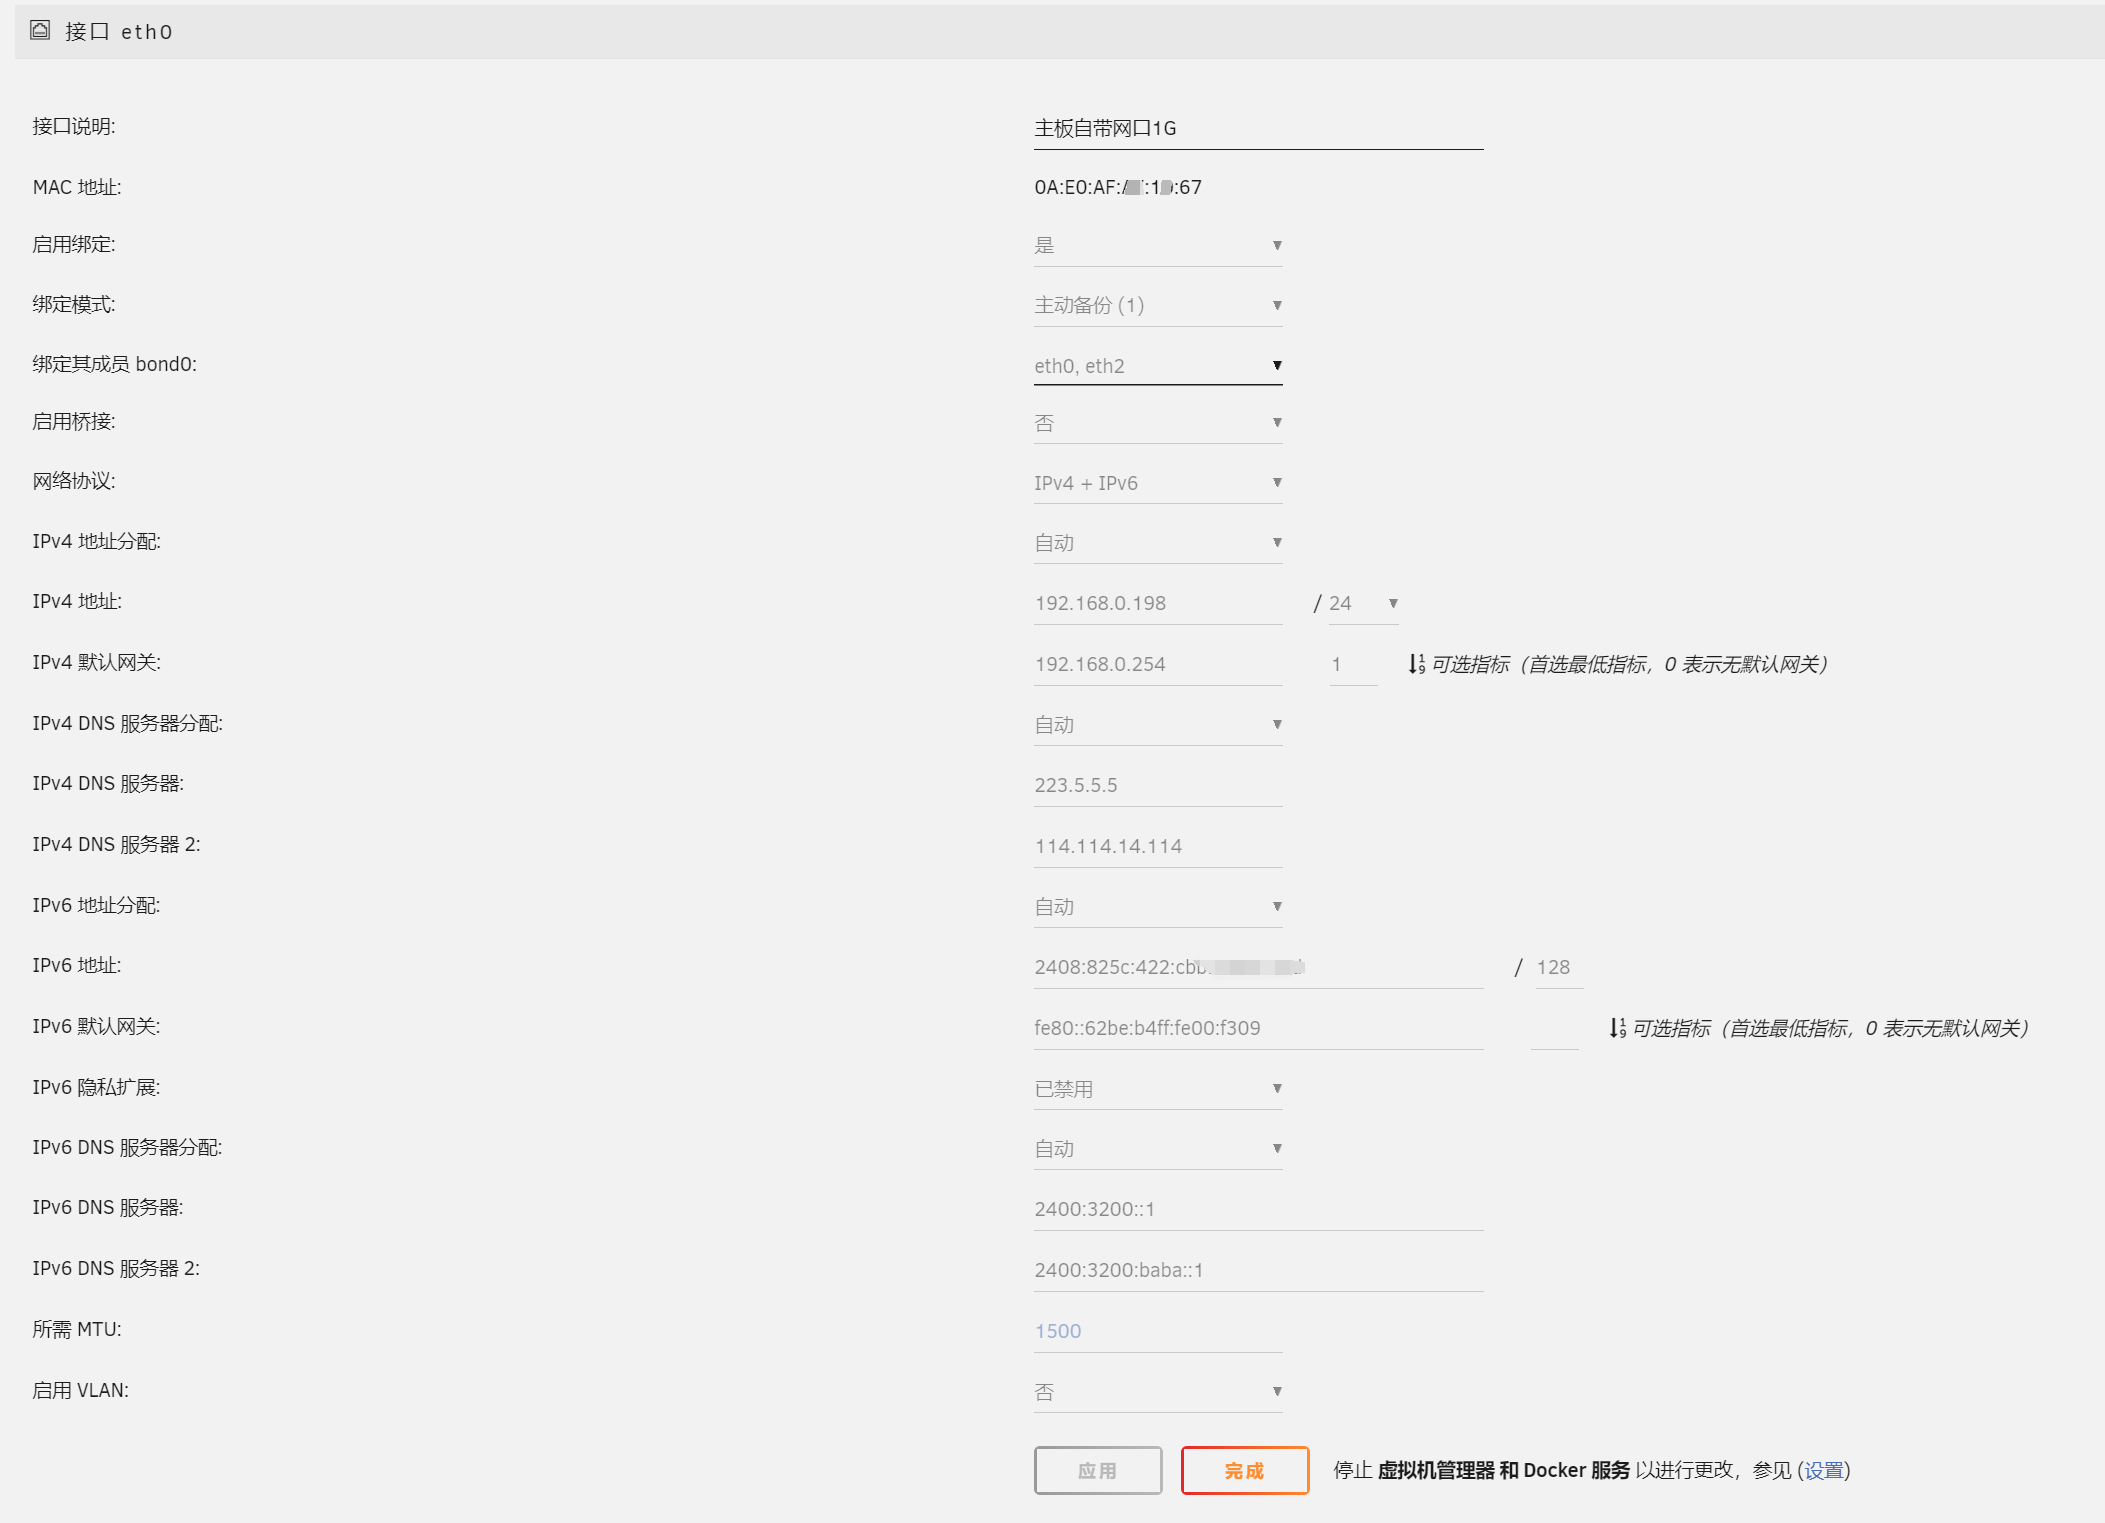The image size is (2105, 1523).
Task: Click the IPv4 gateway metric sort icon
Action: tap(1416, 664)
